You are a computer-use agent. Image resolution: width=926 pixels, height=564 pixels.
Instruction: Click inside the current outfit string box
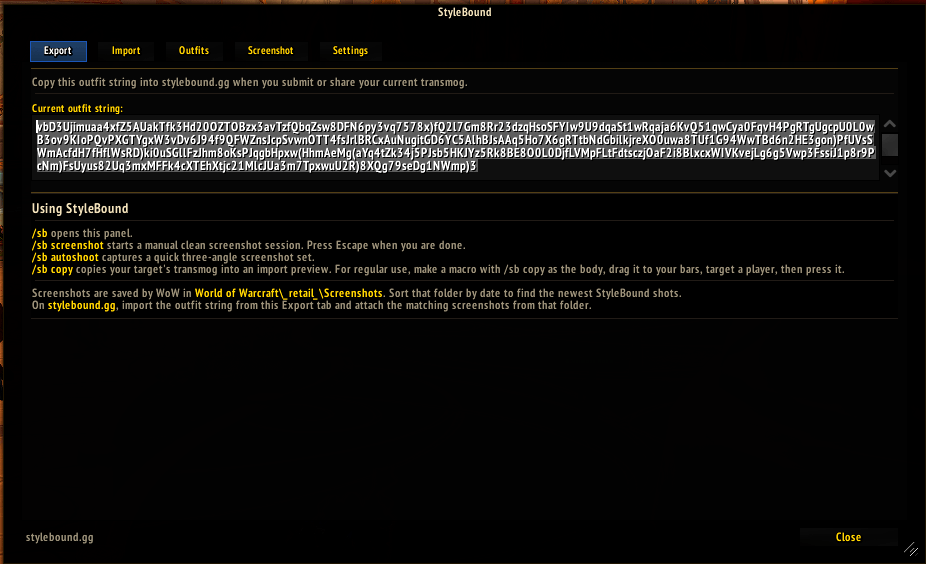coord(455,146)
